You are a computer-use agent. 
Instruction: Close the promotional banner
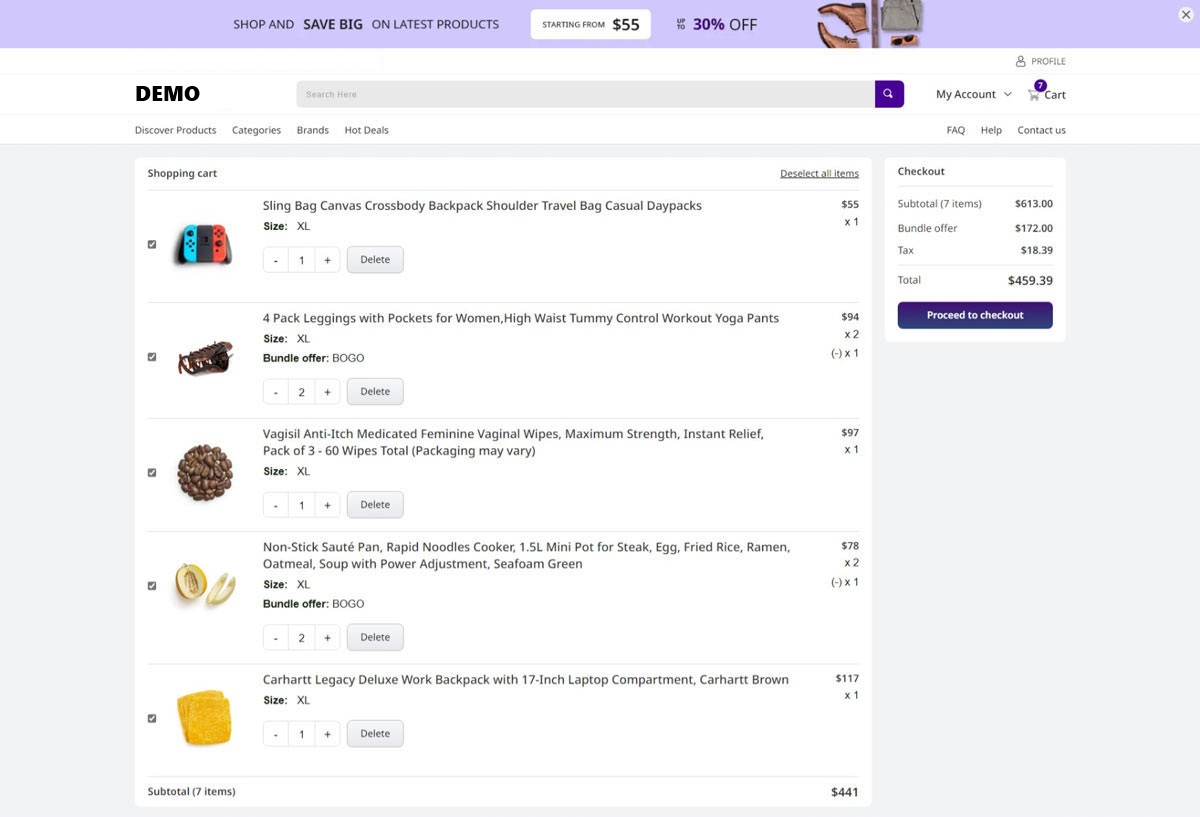tap(1186, 14)
